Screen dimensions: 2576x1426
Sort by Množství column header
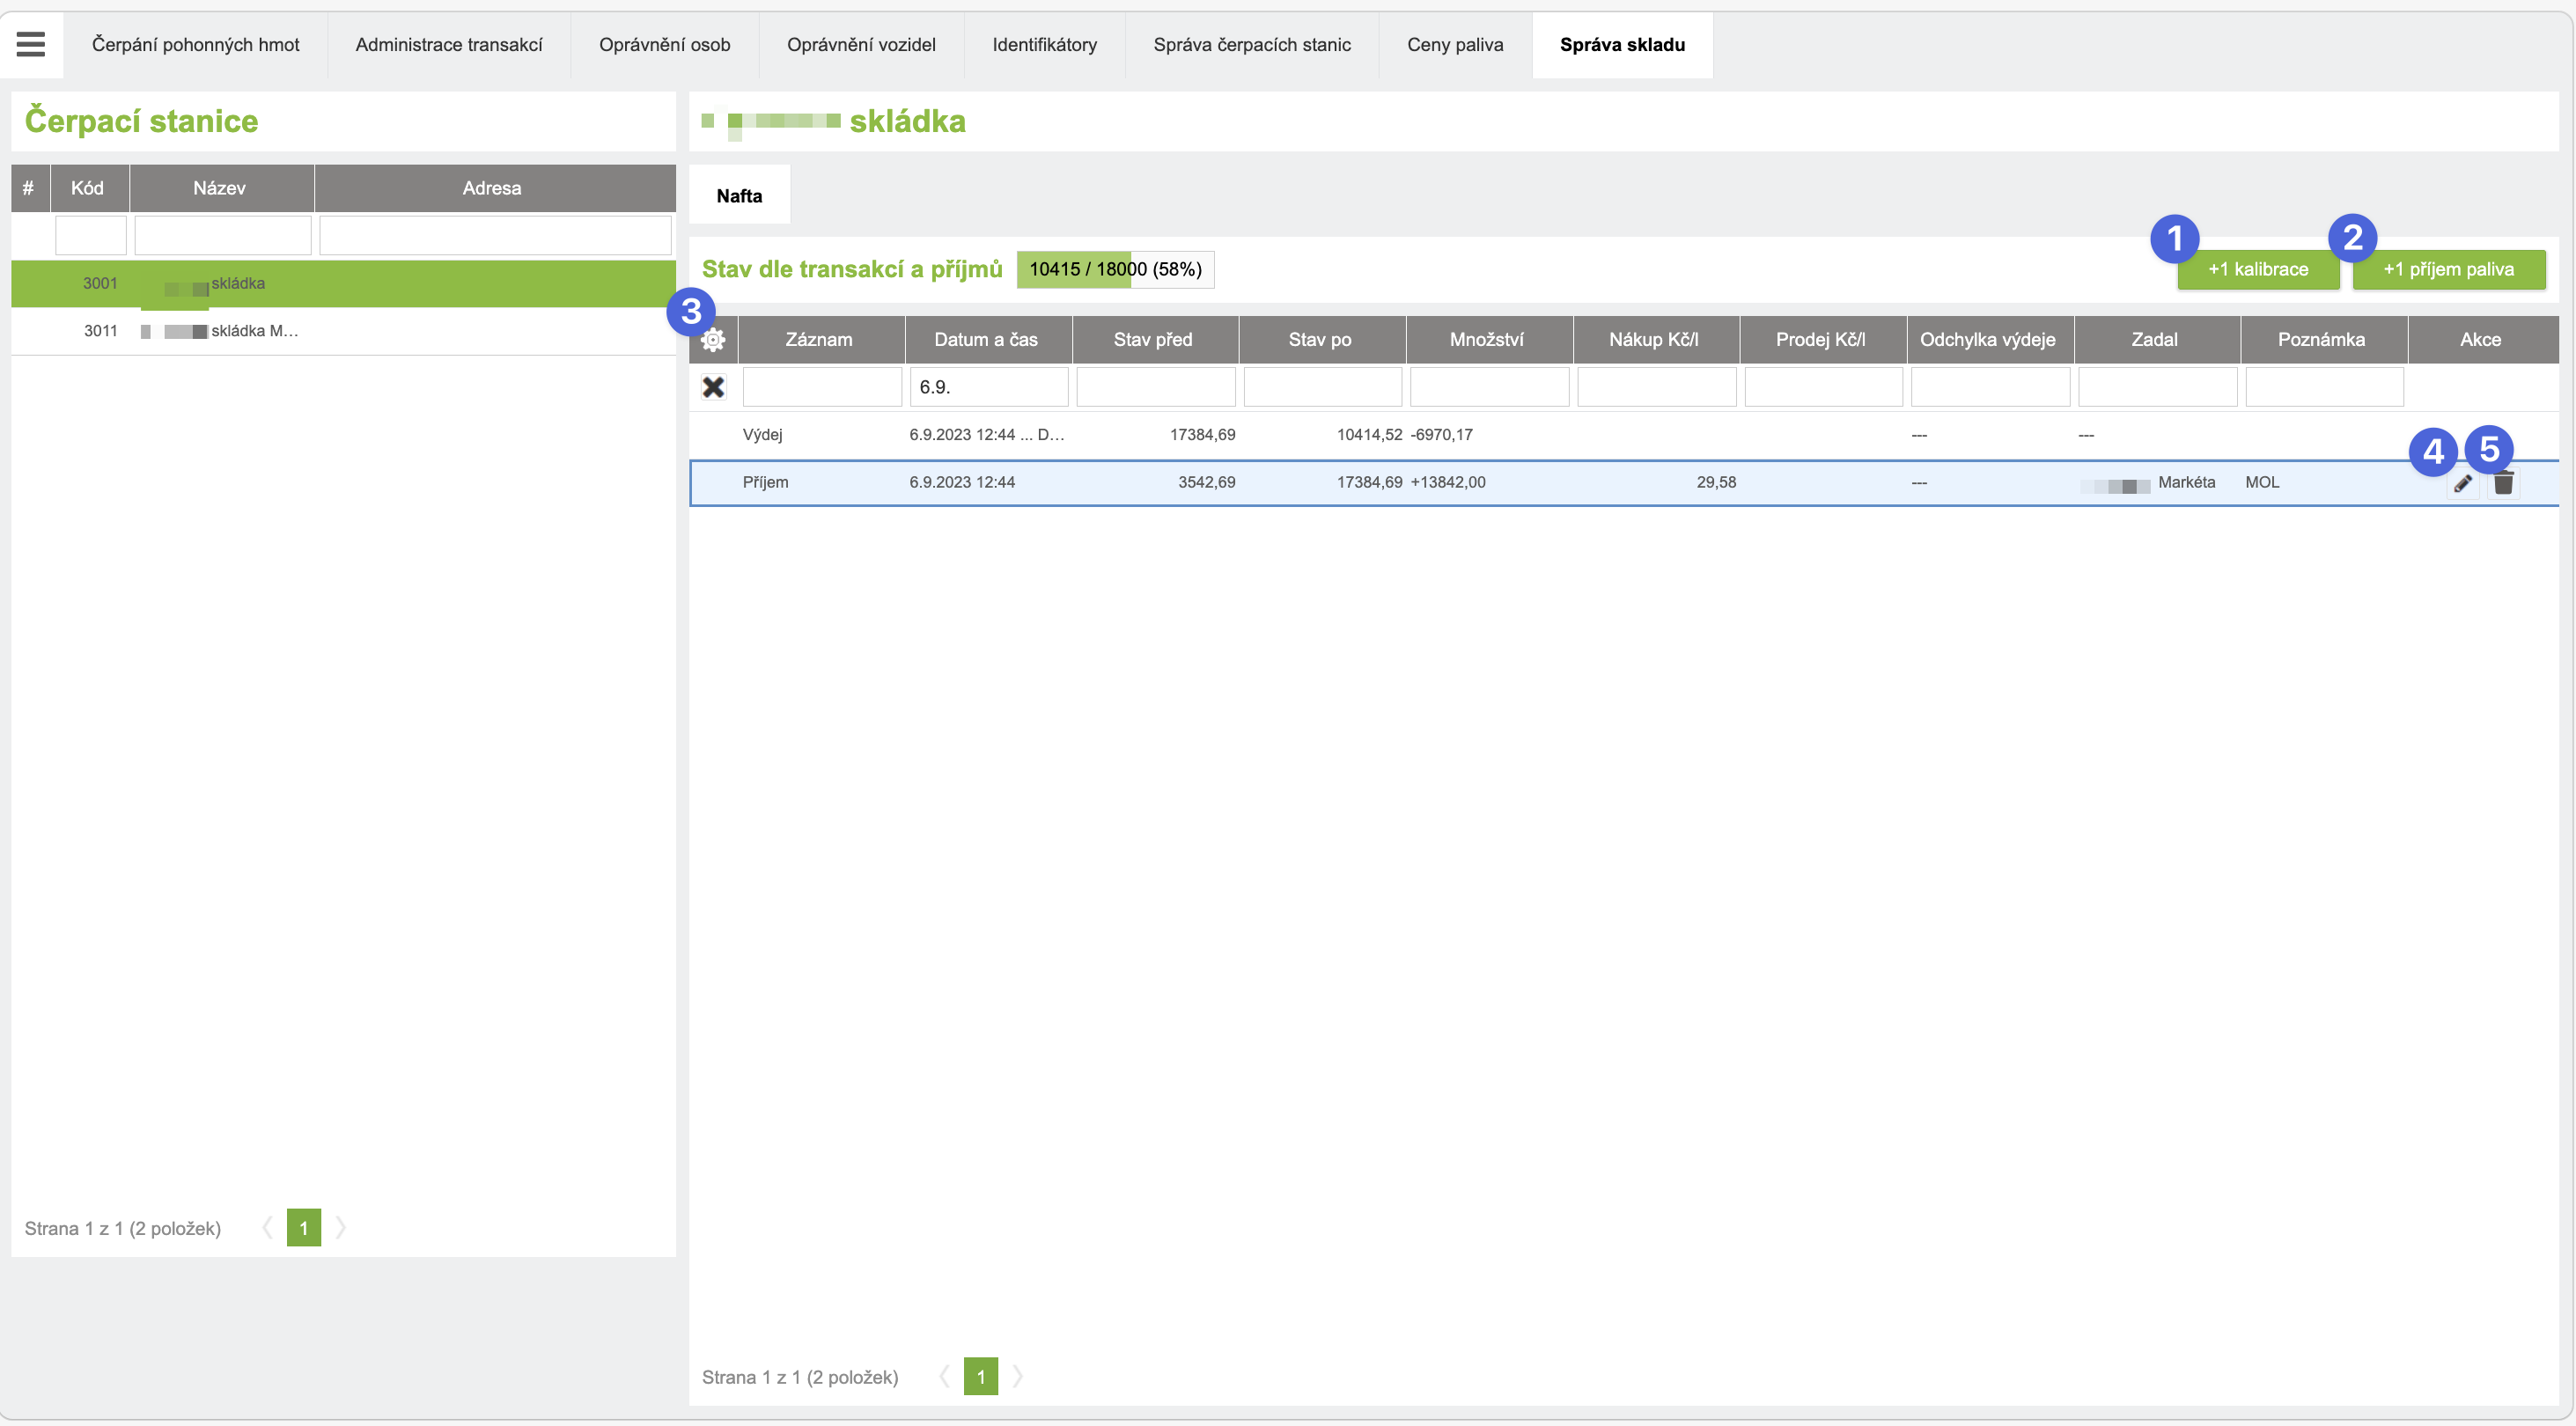point(1487,339)
